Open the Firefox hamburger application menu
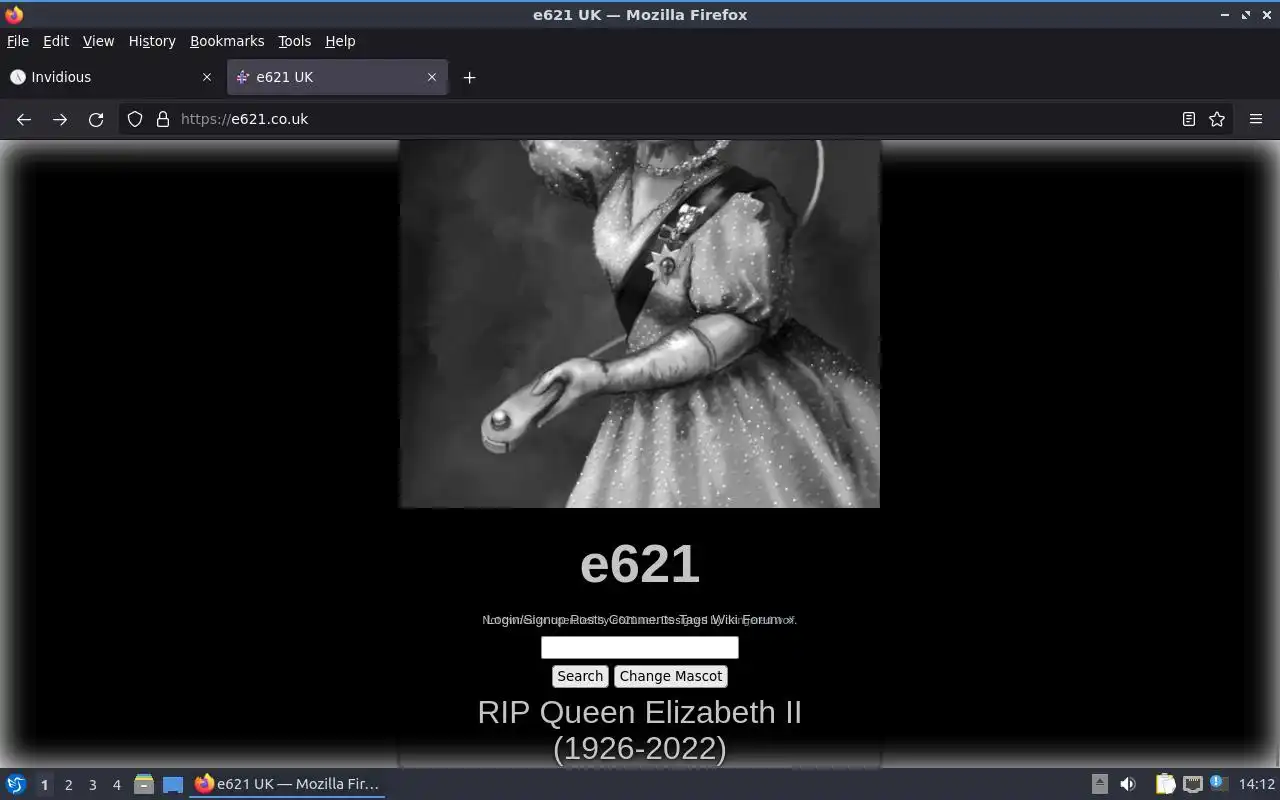Screen dimensions: 1280x800 pos(1256,119)
